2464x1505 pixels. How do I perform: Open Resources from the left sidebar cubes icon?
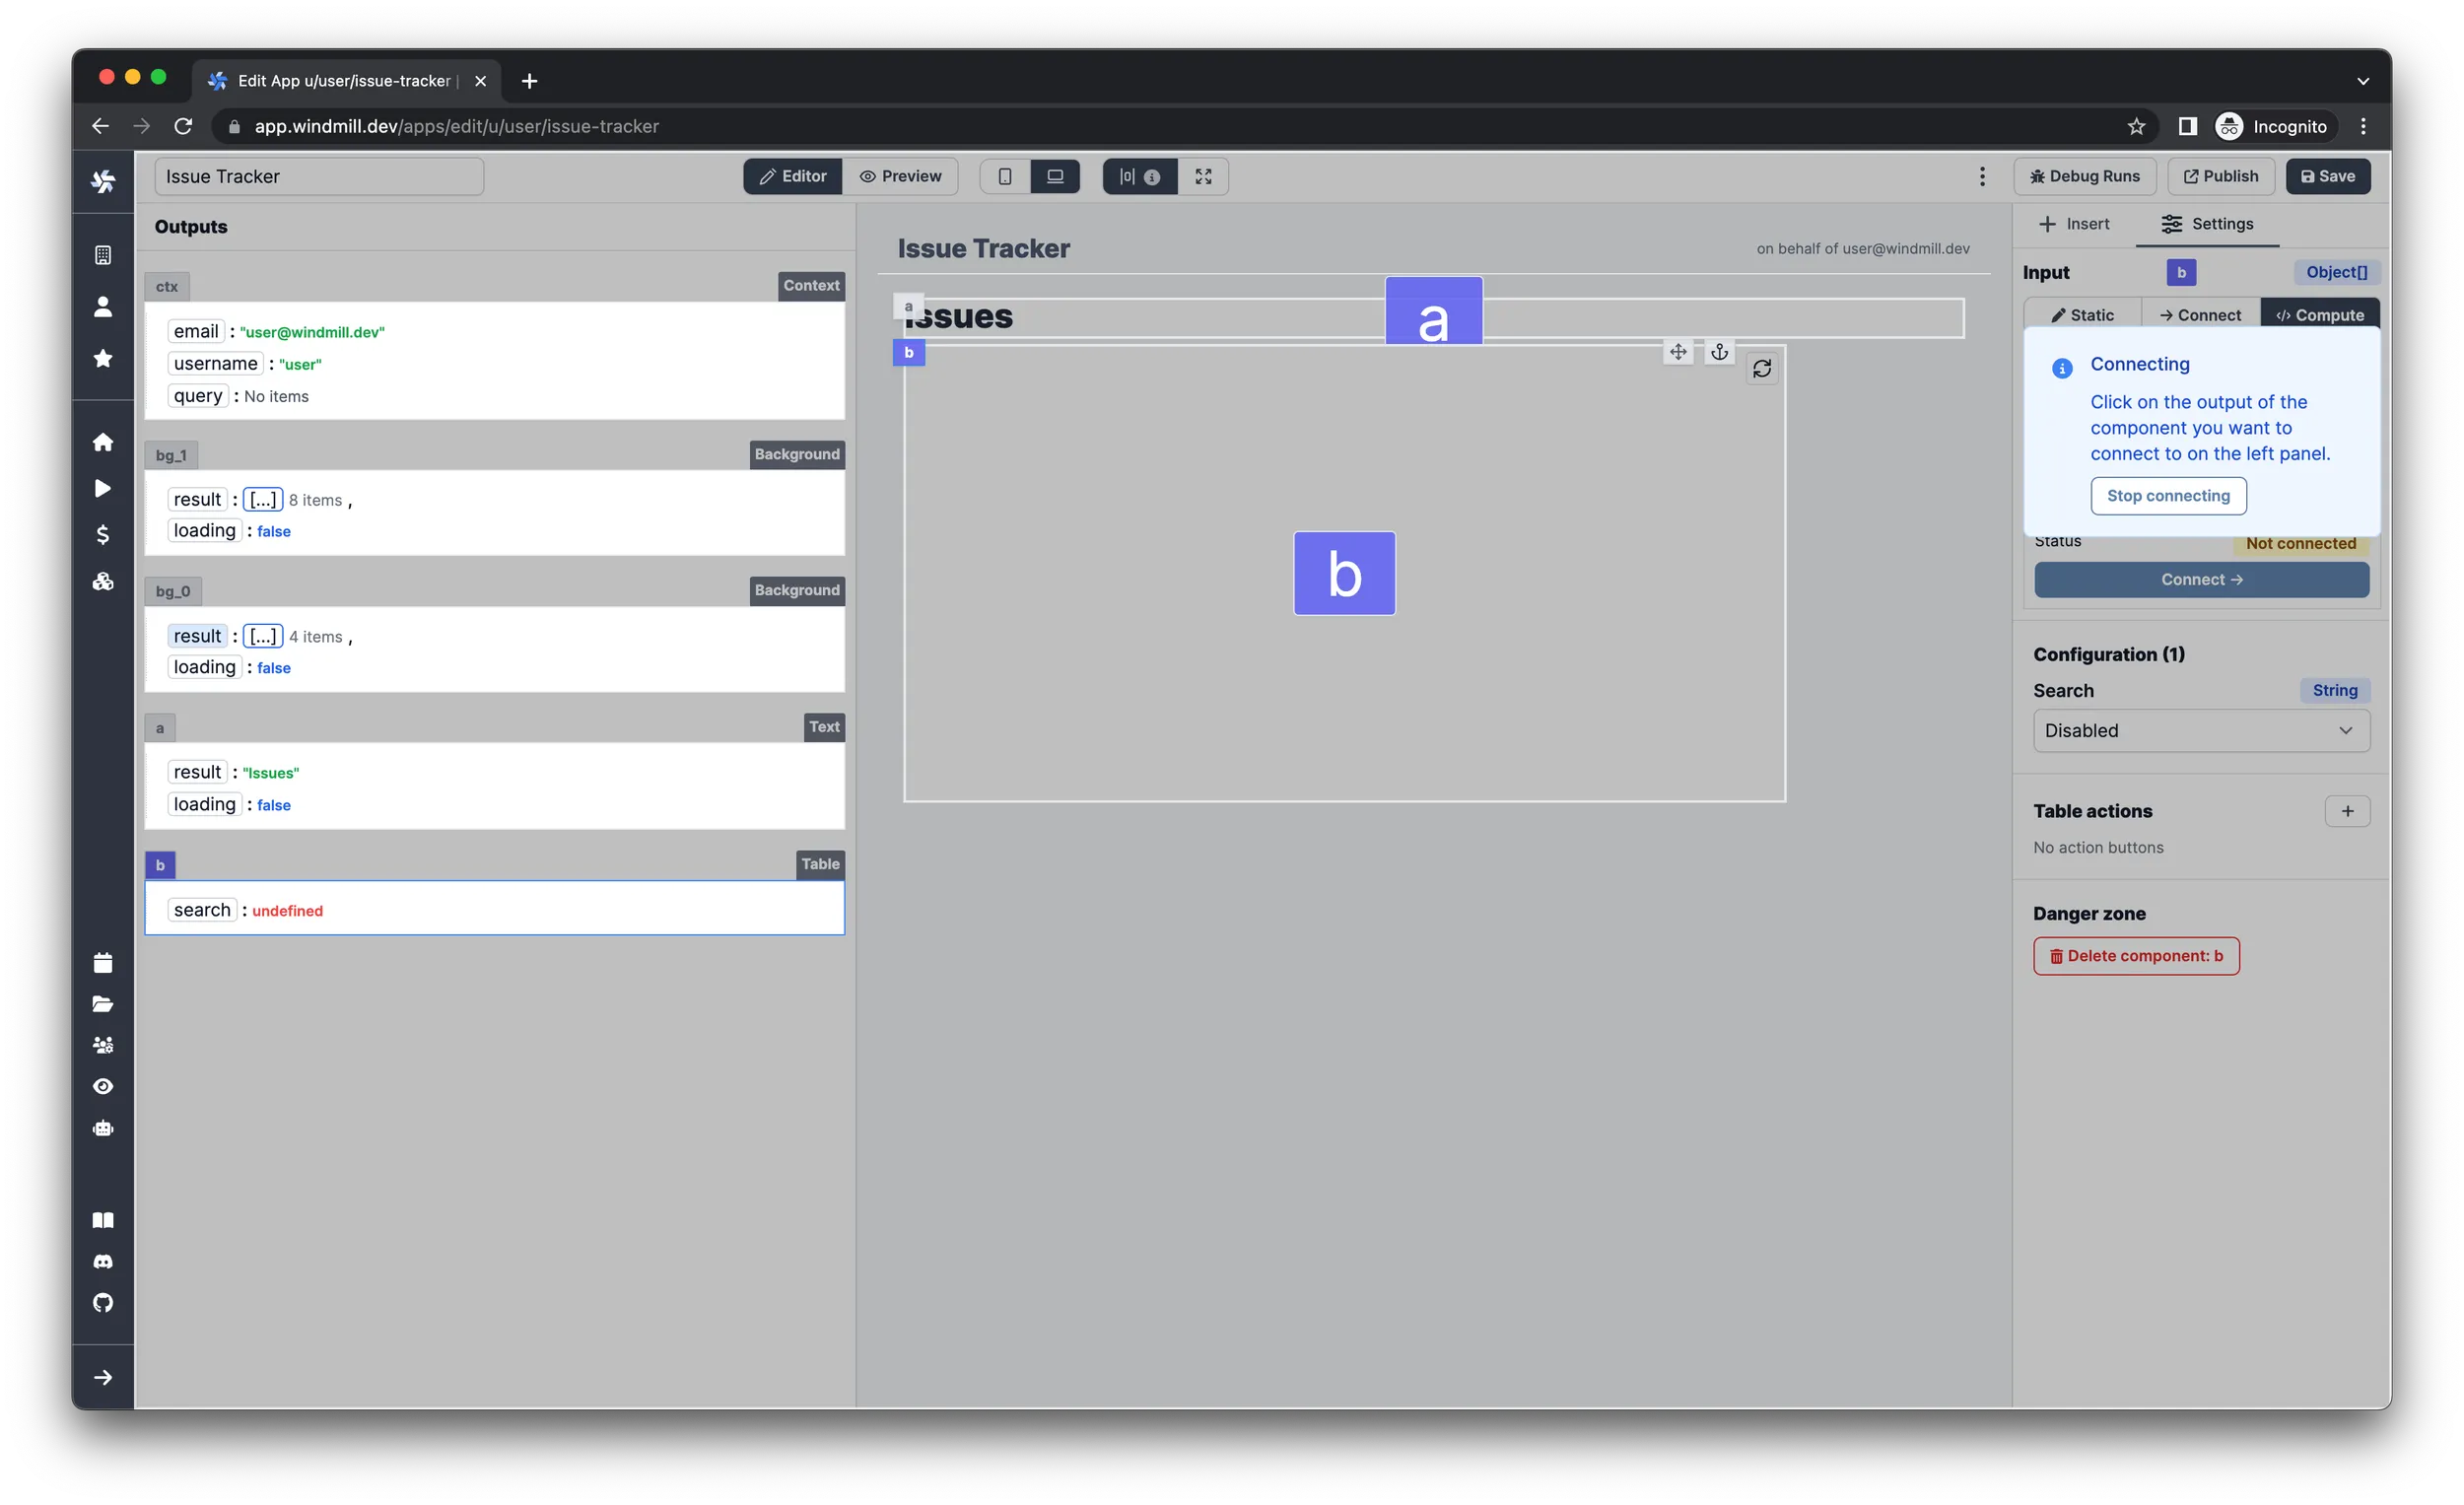point(103,581)
